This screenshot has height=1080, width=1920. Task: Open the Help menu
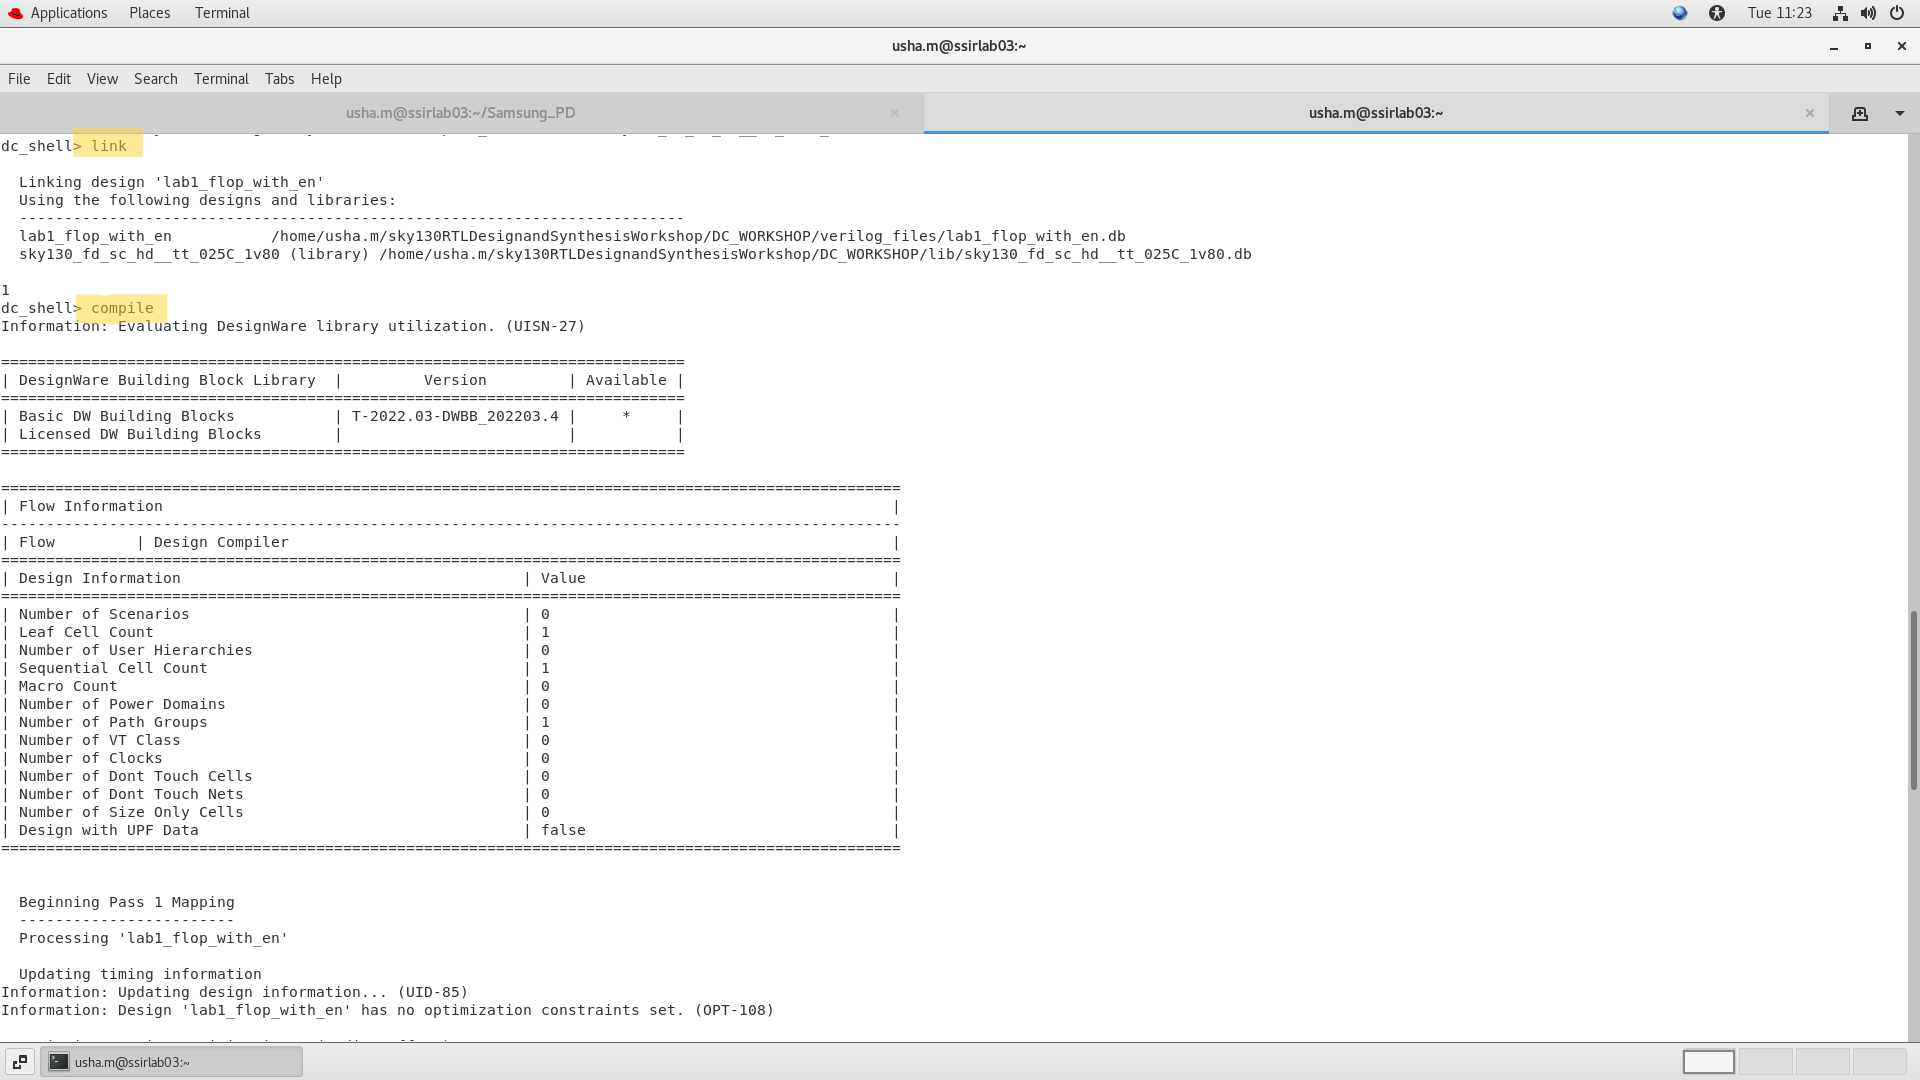click(326, 79)
